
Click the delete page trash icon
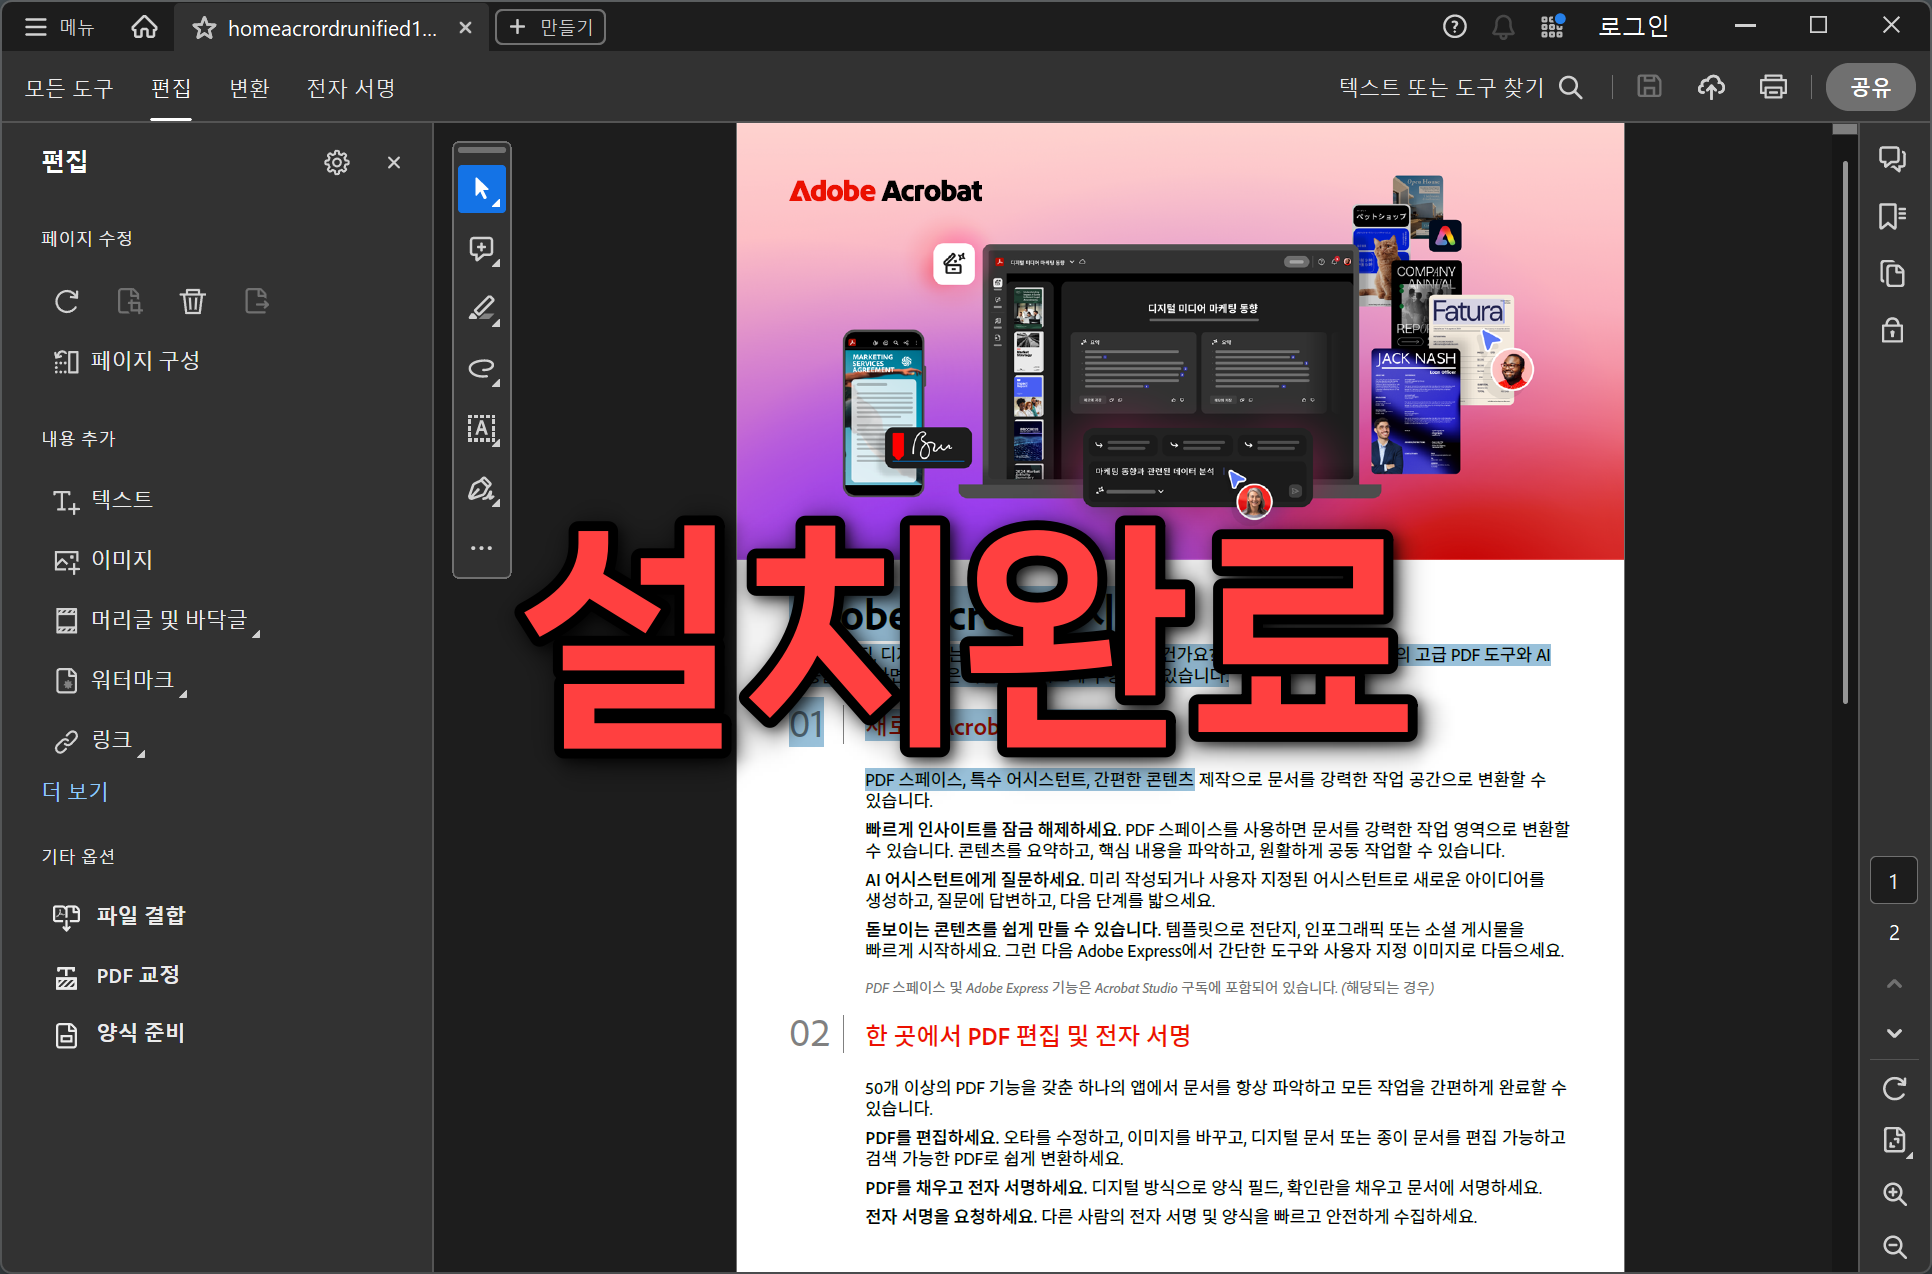[192, 301]
